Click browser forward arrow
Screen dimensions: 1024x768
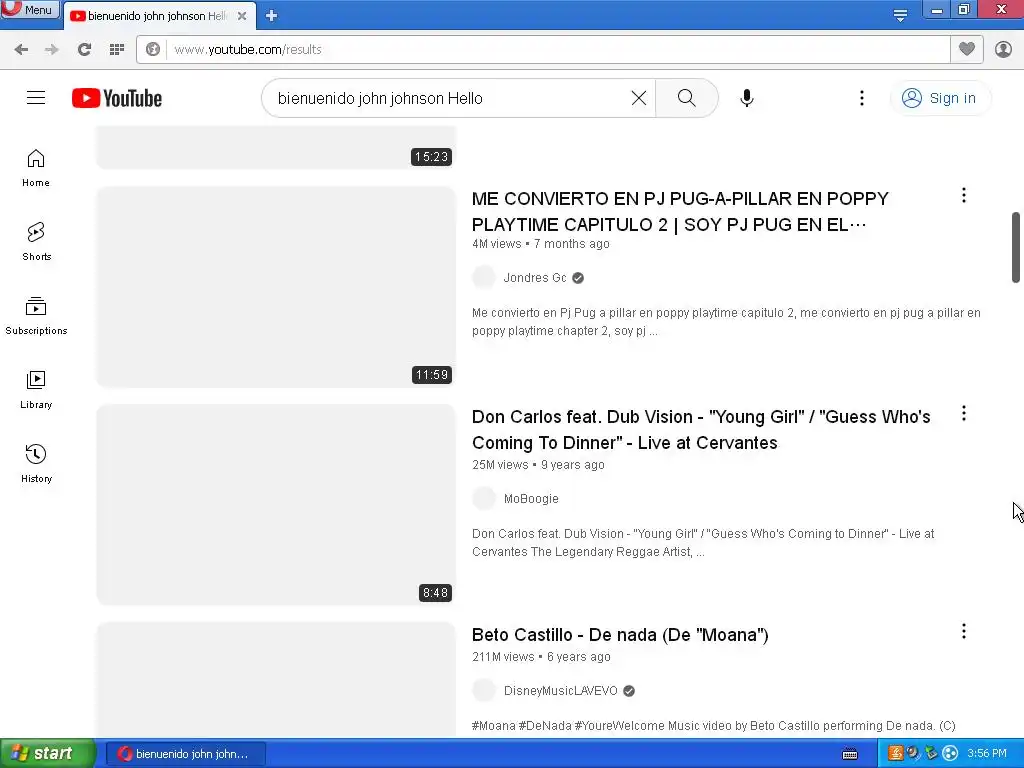click(52, 50)
